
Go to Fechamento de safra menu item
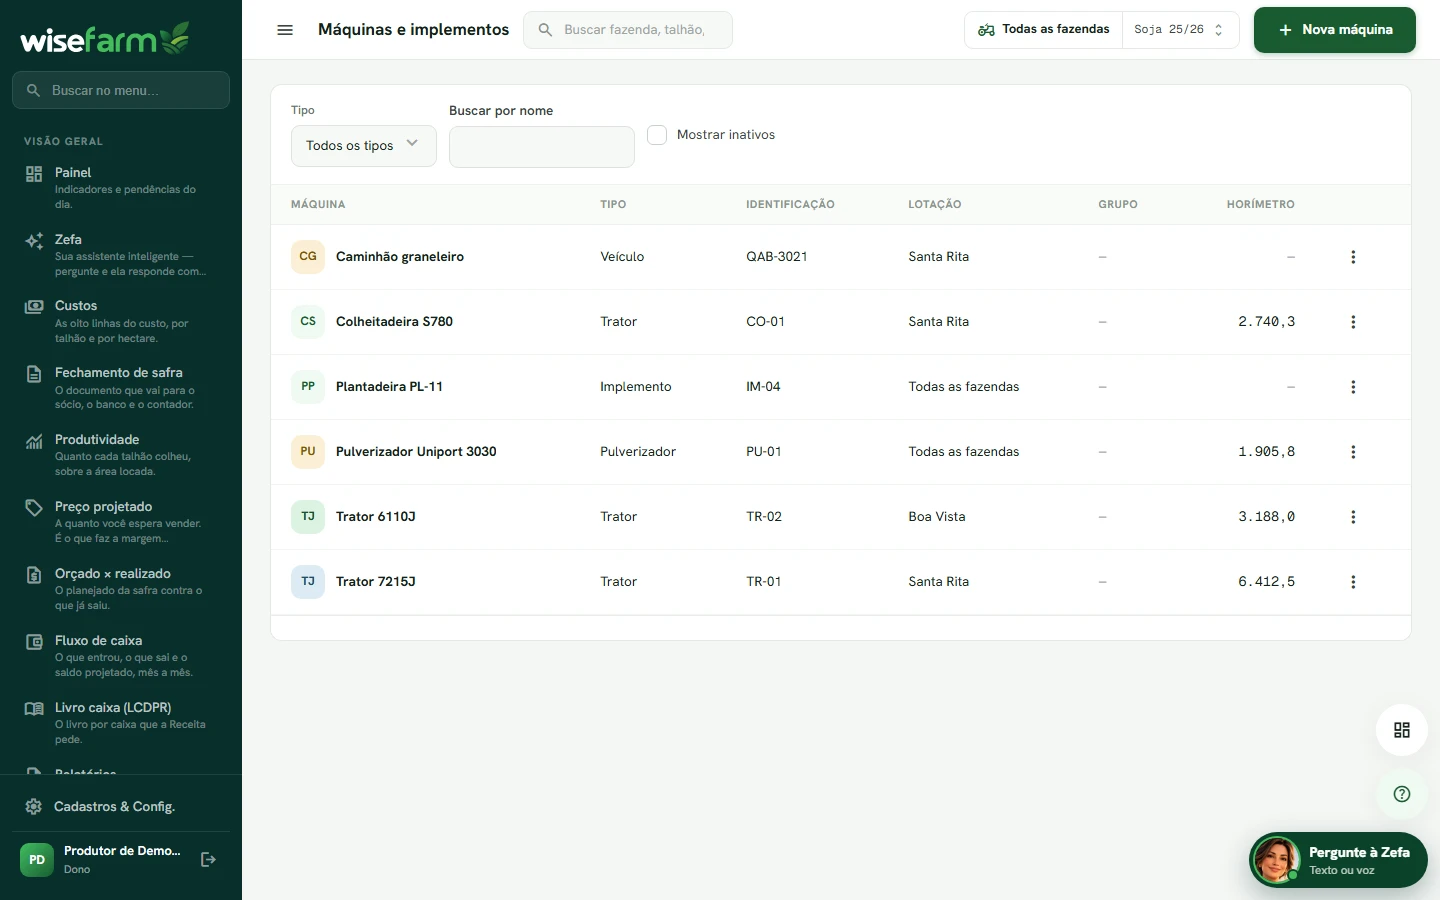point(121,388)
